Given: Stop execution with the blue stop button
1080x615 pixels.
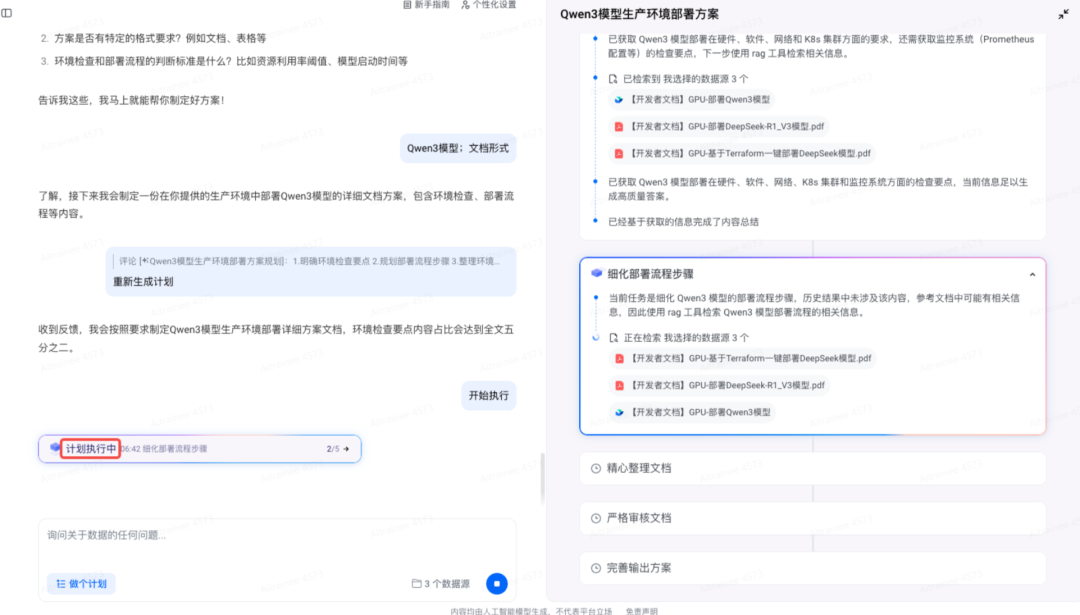Looking at the screenshot, I should [497, 583].
